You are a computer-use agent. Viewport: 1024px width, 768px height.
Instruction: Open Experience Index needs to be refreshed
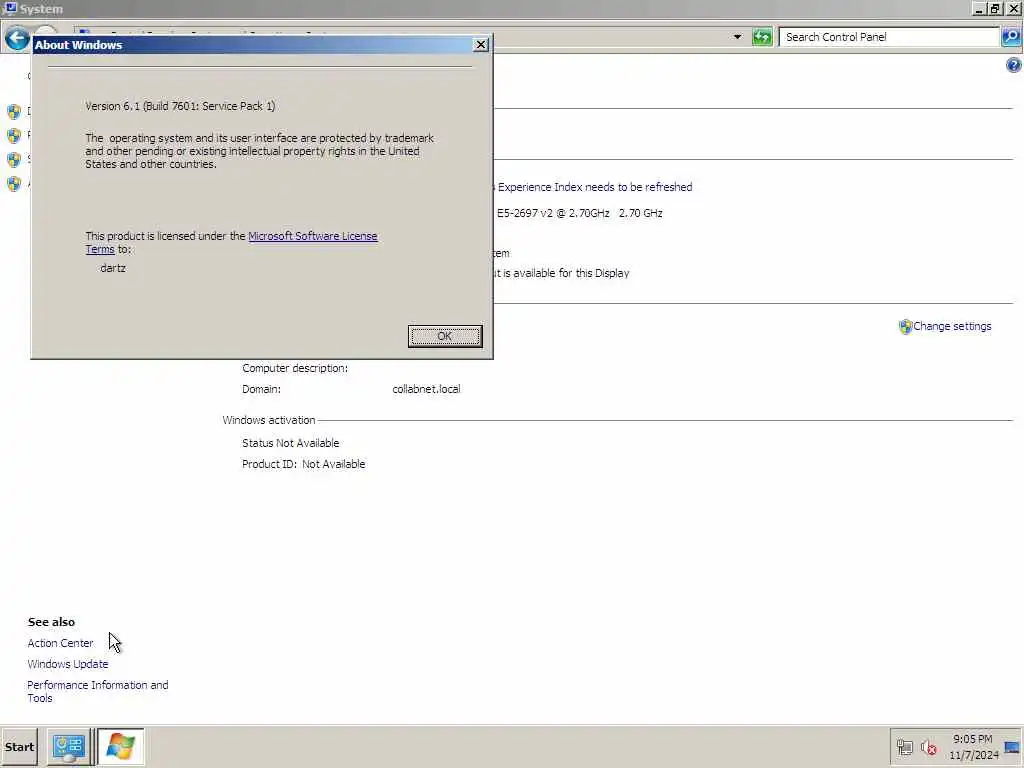click(x=594, y=187)
